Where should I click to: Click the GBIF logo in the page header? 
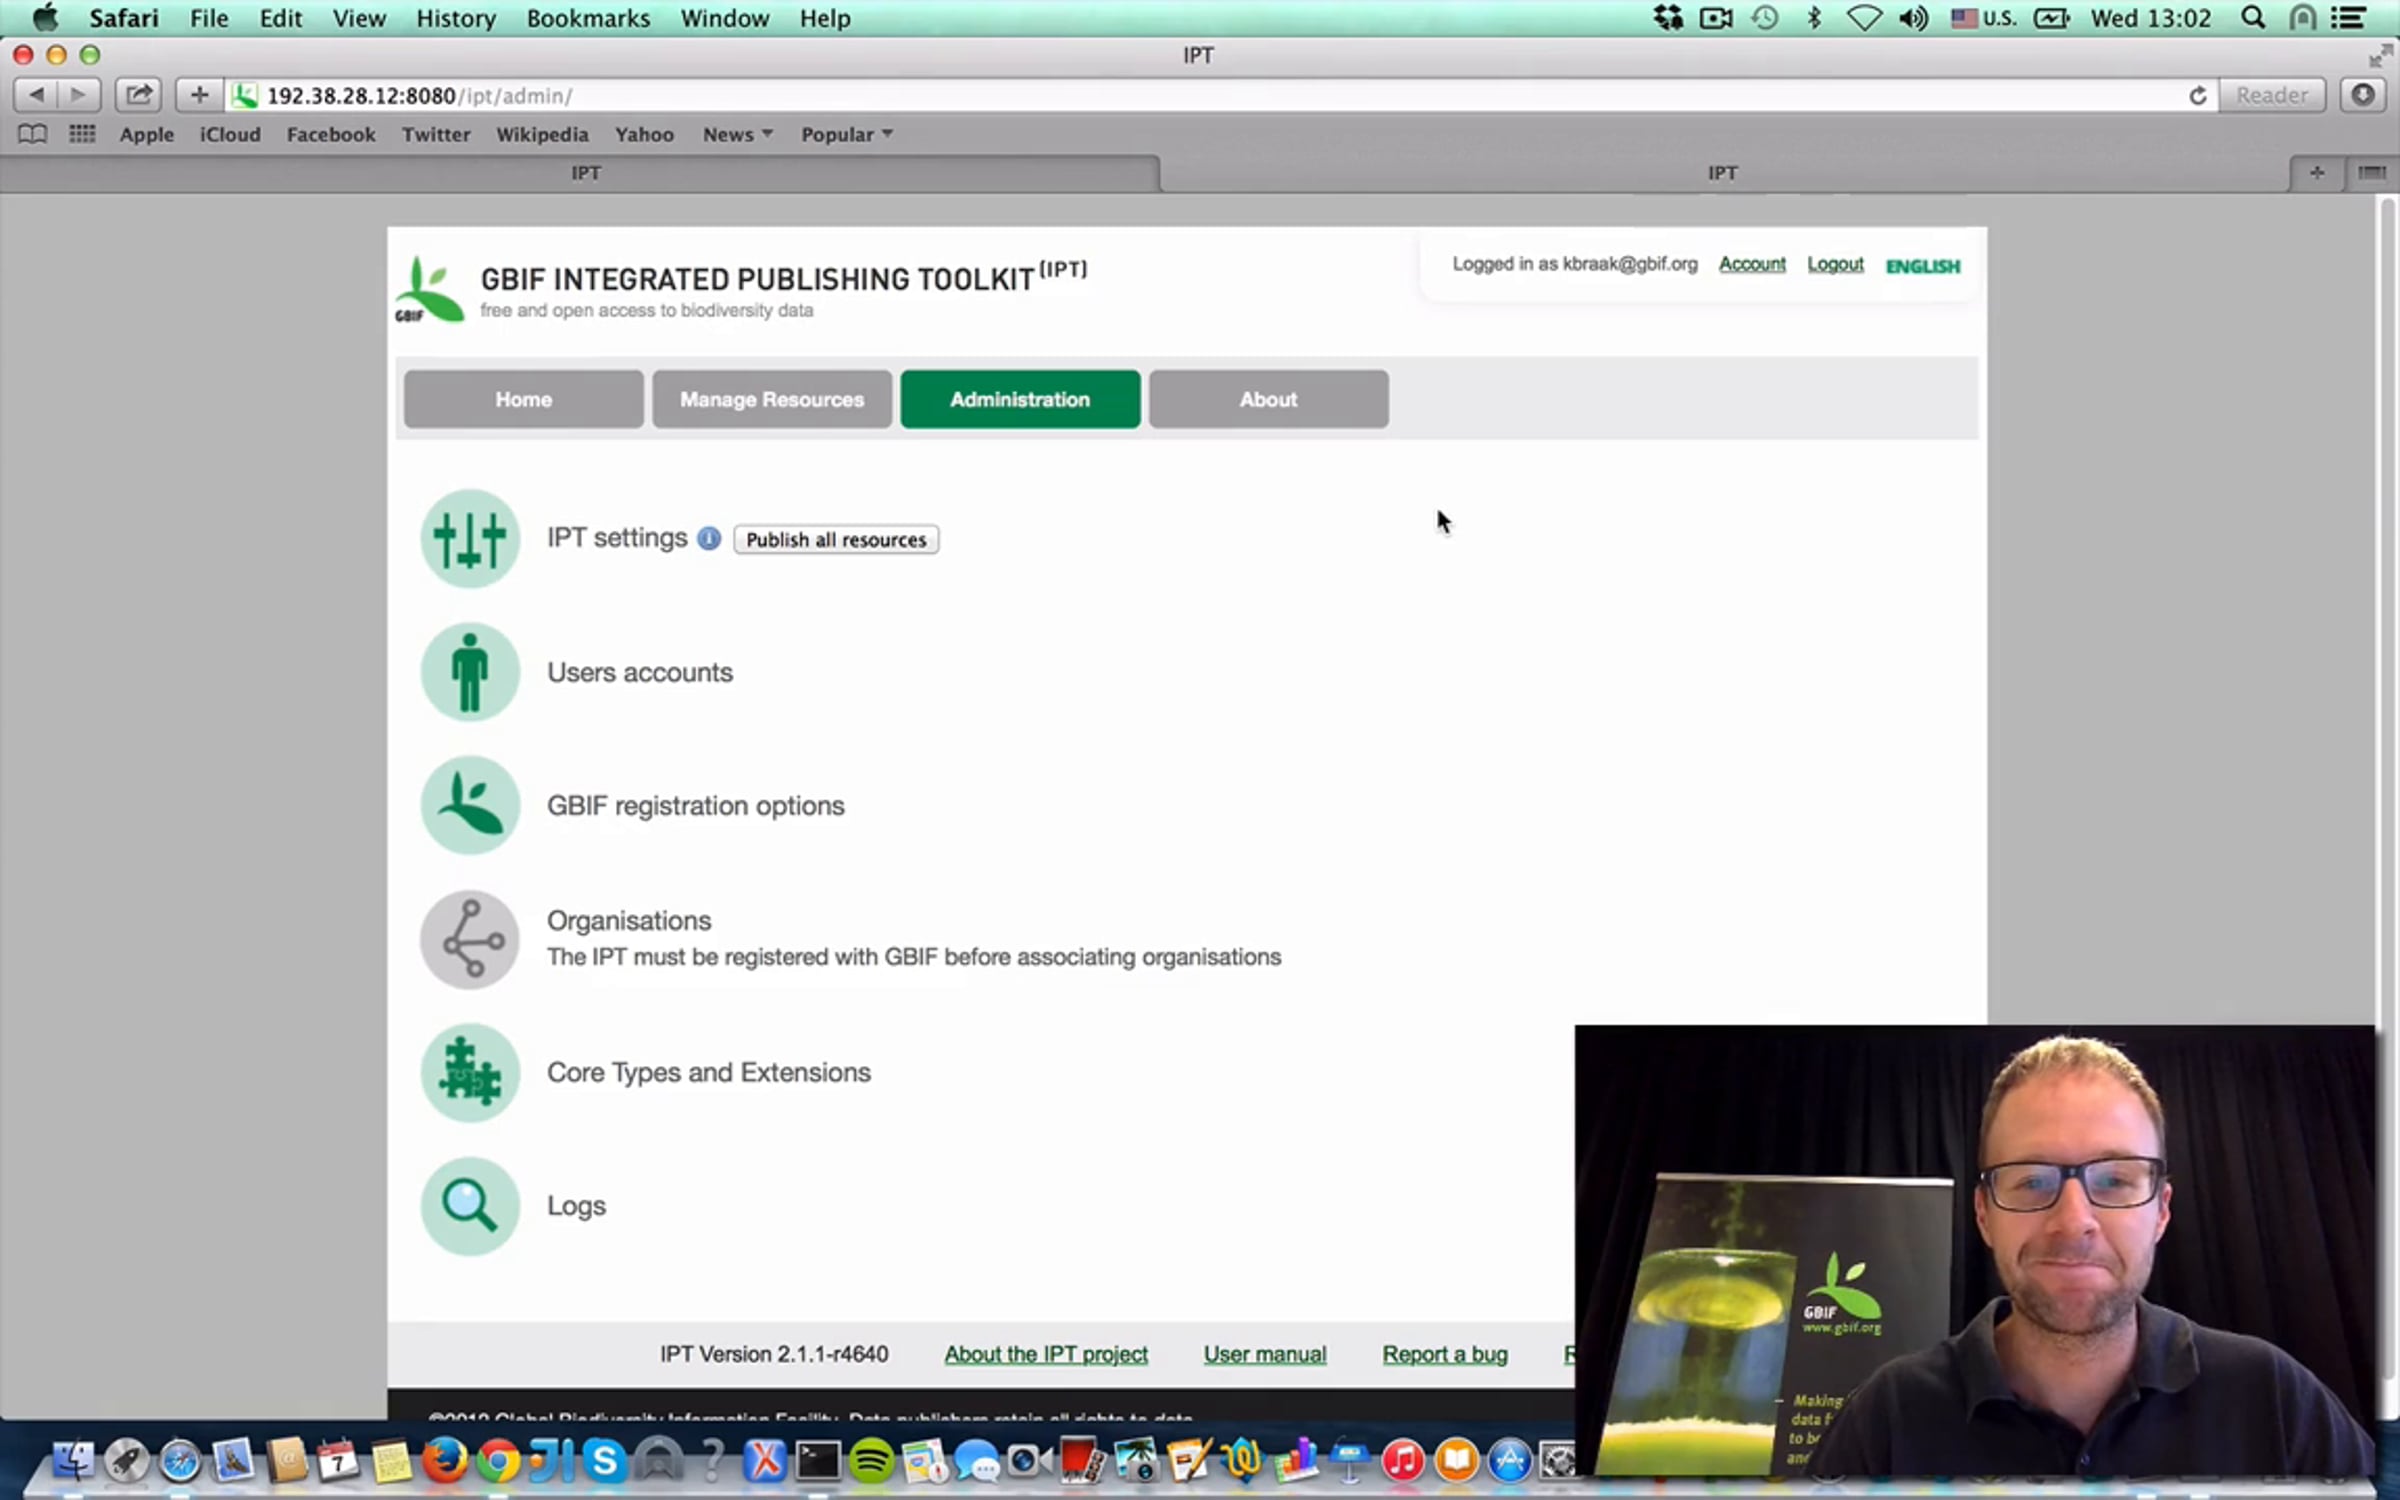coord(429,291)
